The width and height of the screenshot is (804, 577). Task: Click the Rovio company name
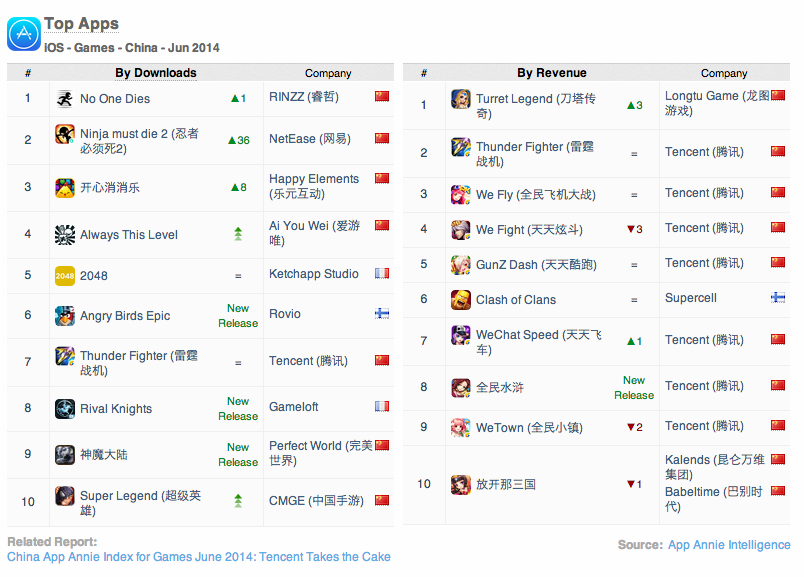pyautogui.click(x=285, y=314)
